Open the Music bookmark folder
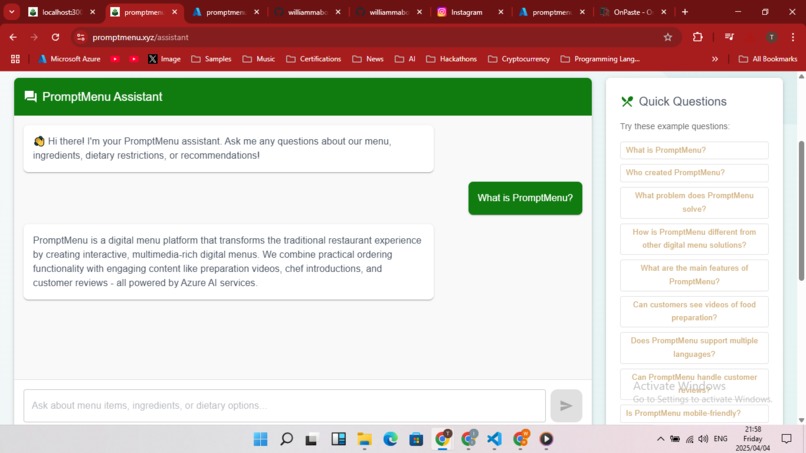This screenshot has height=453, width=806. coord(259,59)
